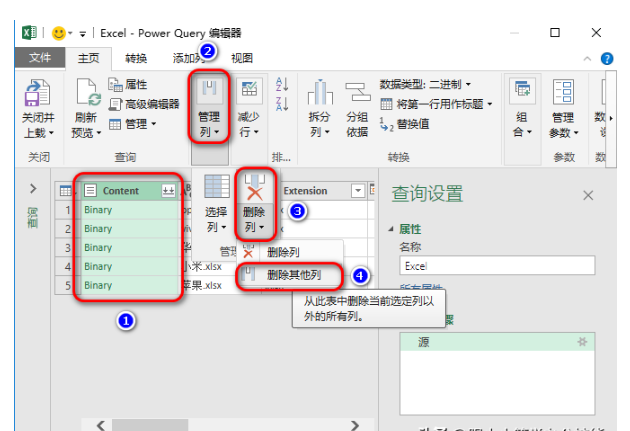Open the 选择列 dropdown

pyautogui.click(x=216, y=204)
